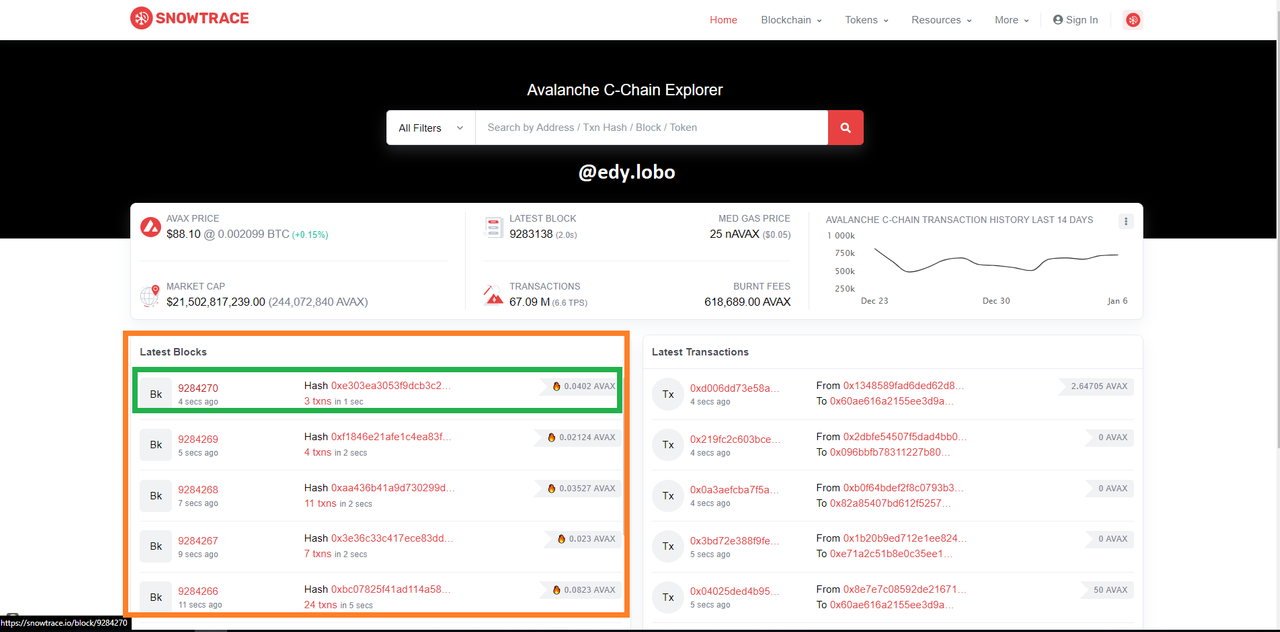This screenshot has width=1280, height=632.
Task: Open sender address 0xb0f64bdef2f8c0793b3
Action: tap(905, 488)
